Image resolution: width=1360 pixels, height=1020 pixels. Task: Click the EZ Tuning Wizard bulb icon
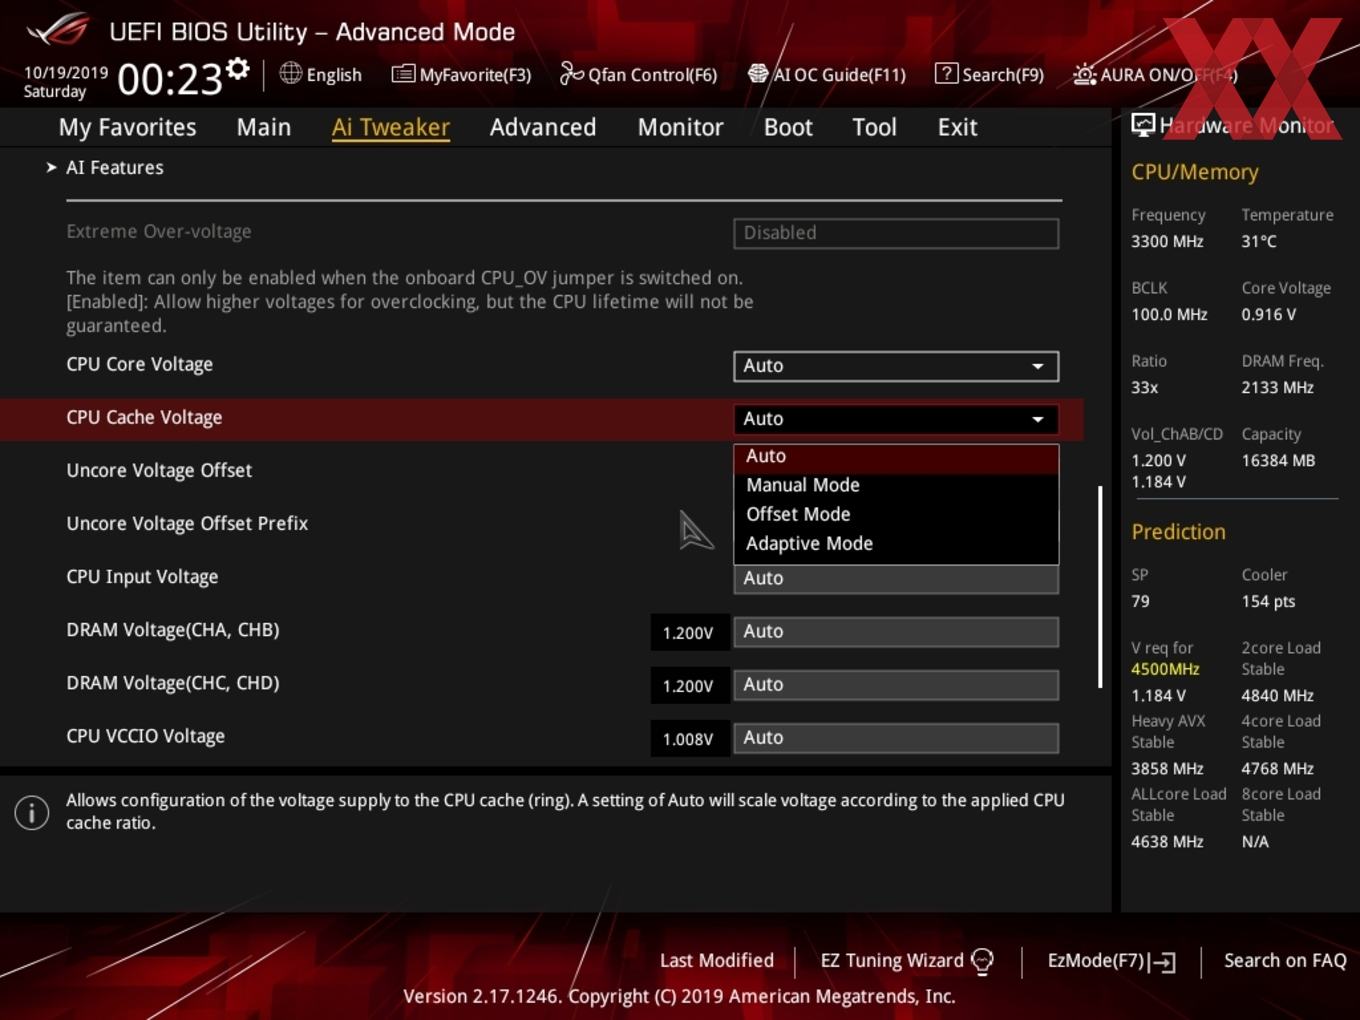[982, 961]
